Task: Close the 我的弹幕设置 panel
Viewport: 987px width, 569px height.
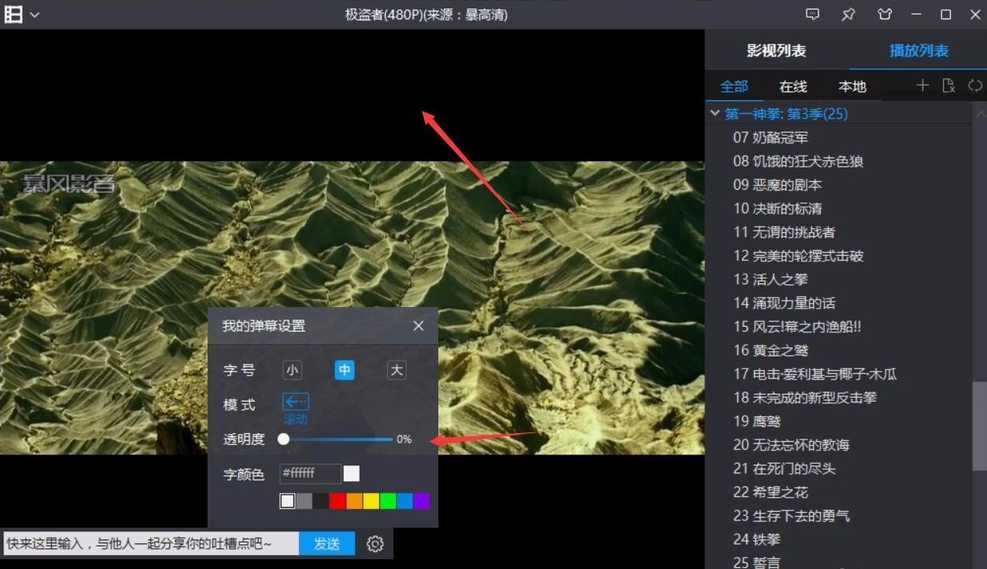Action: 418,326
